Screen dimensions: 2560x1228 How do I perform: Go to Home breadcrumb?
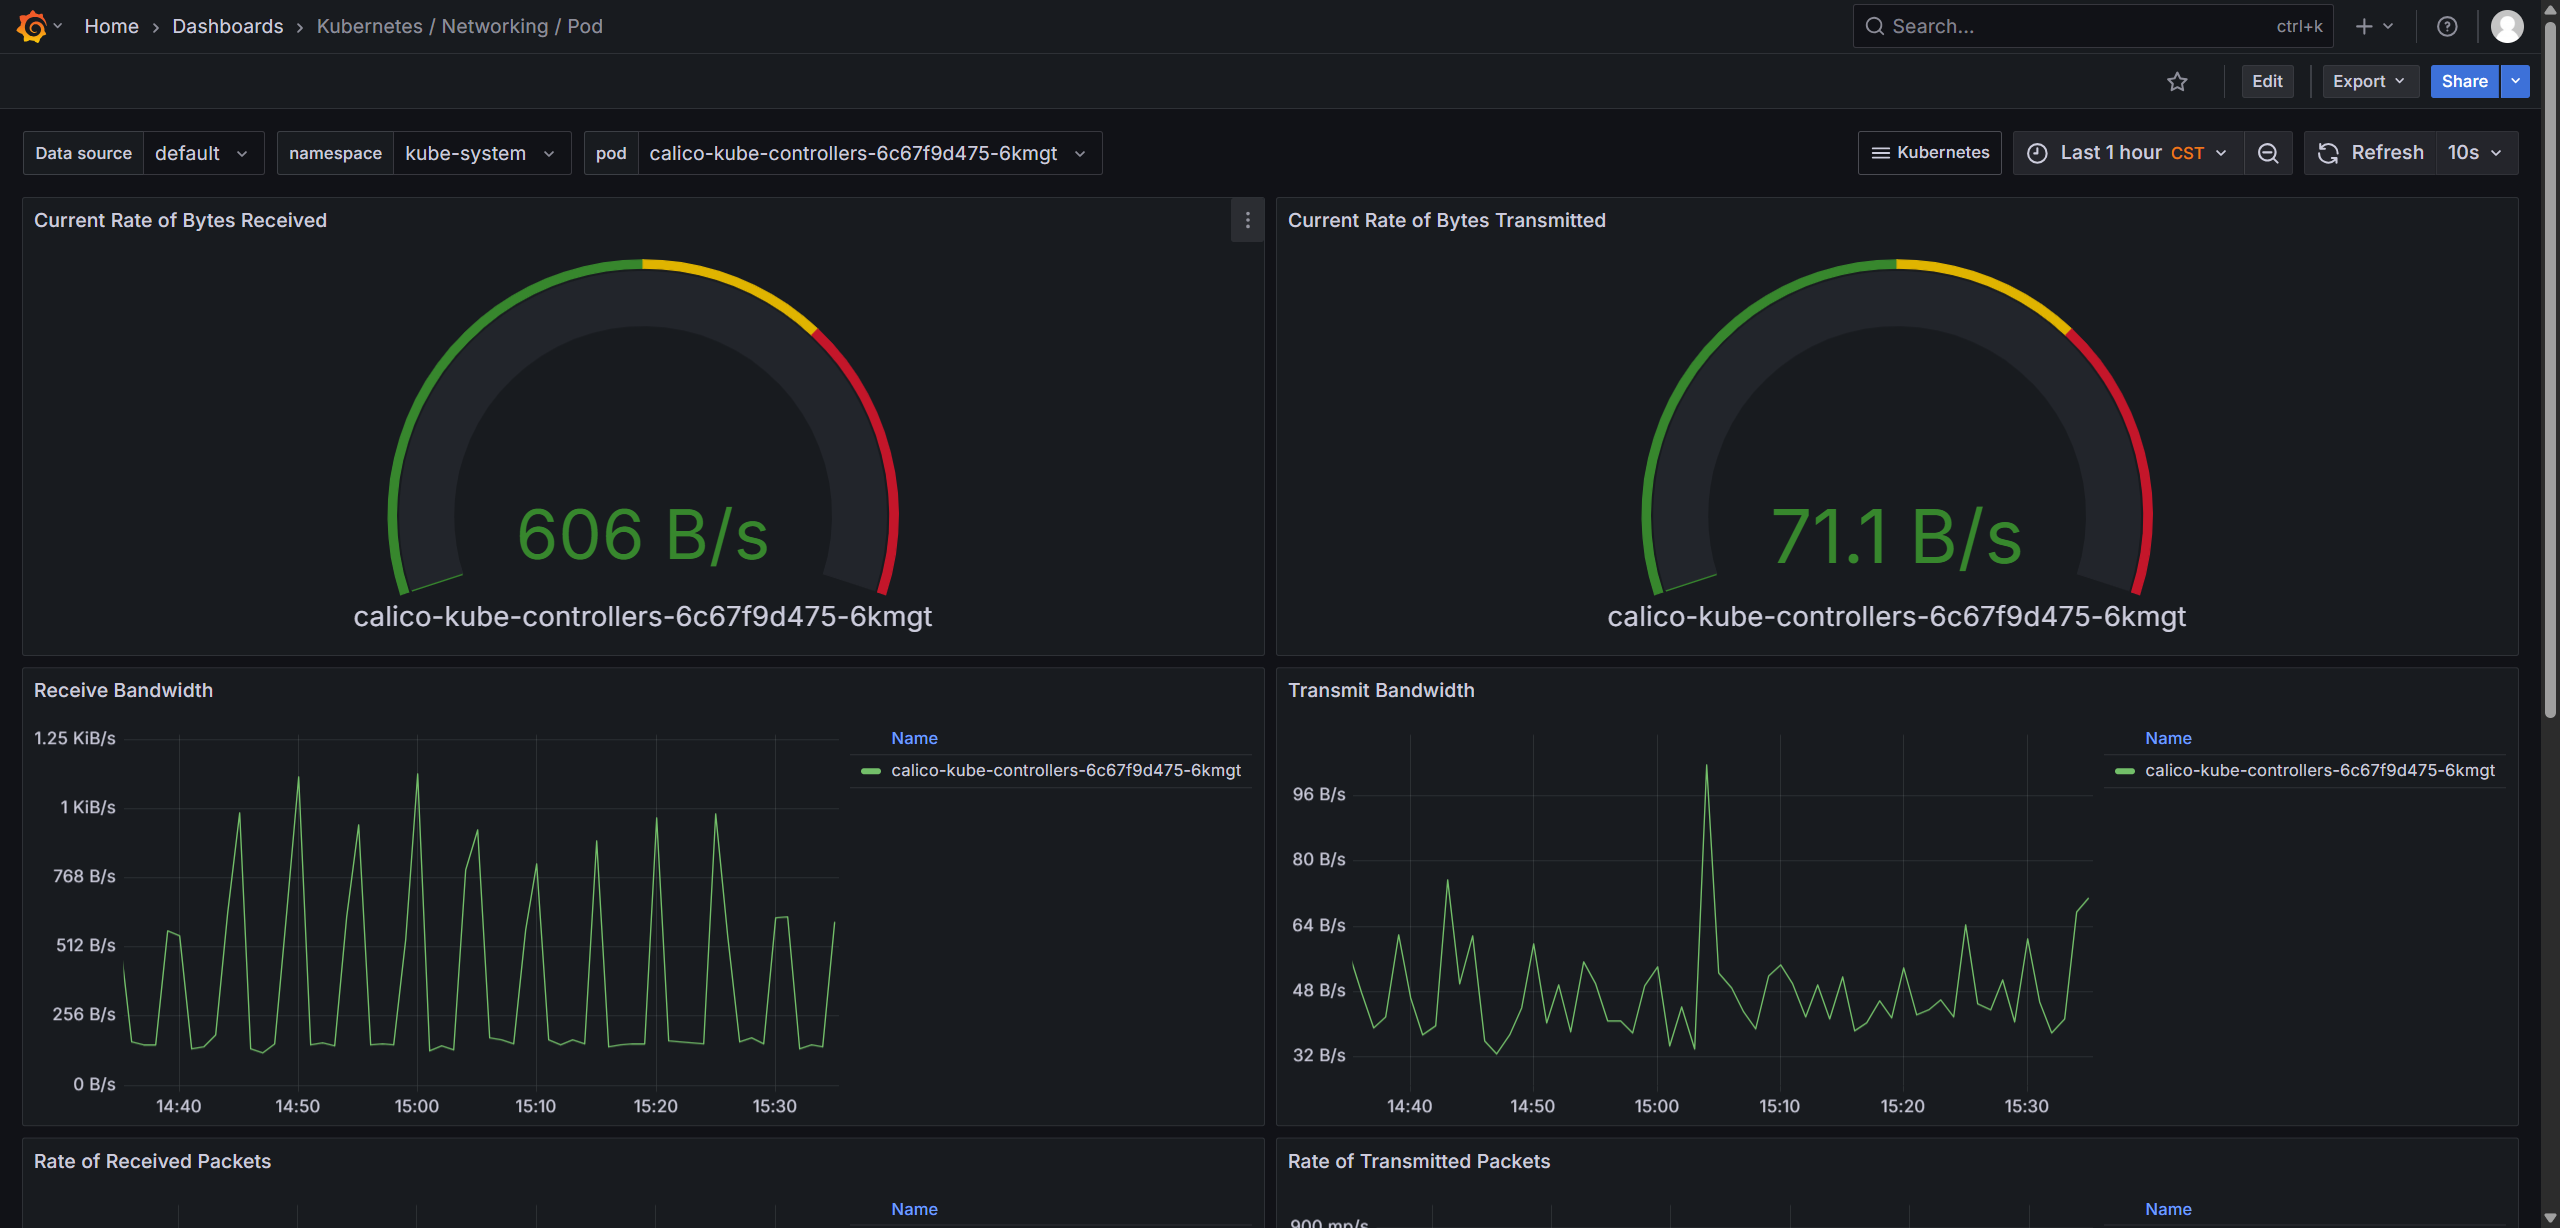point(111,26)
